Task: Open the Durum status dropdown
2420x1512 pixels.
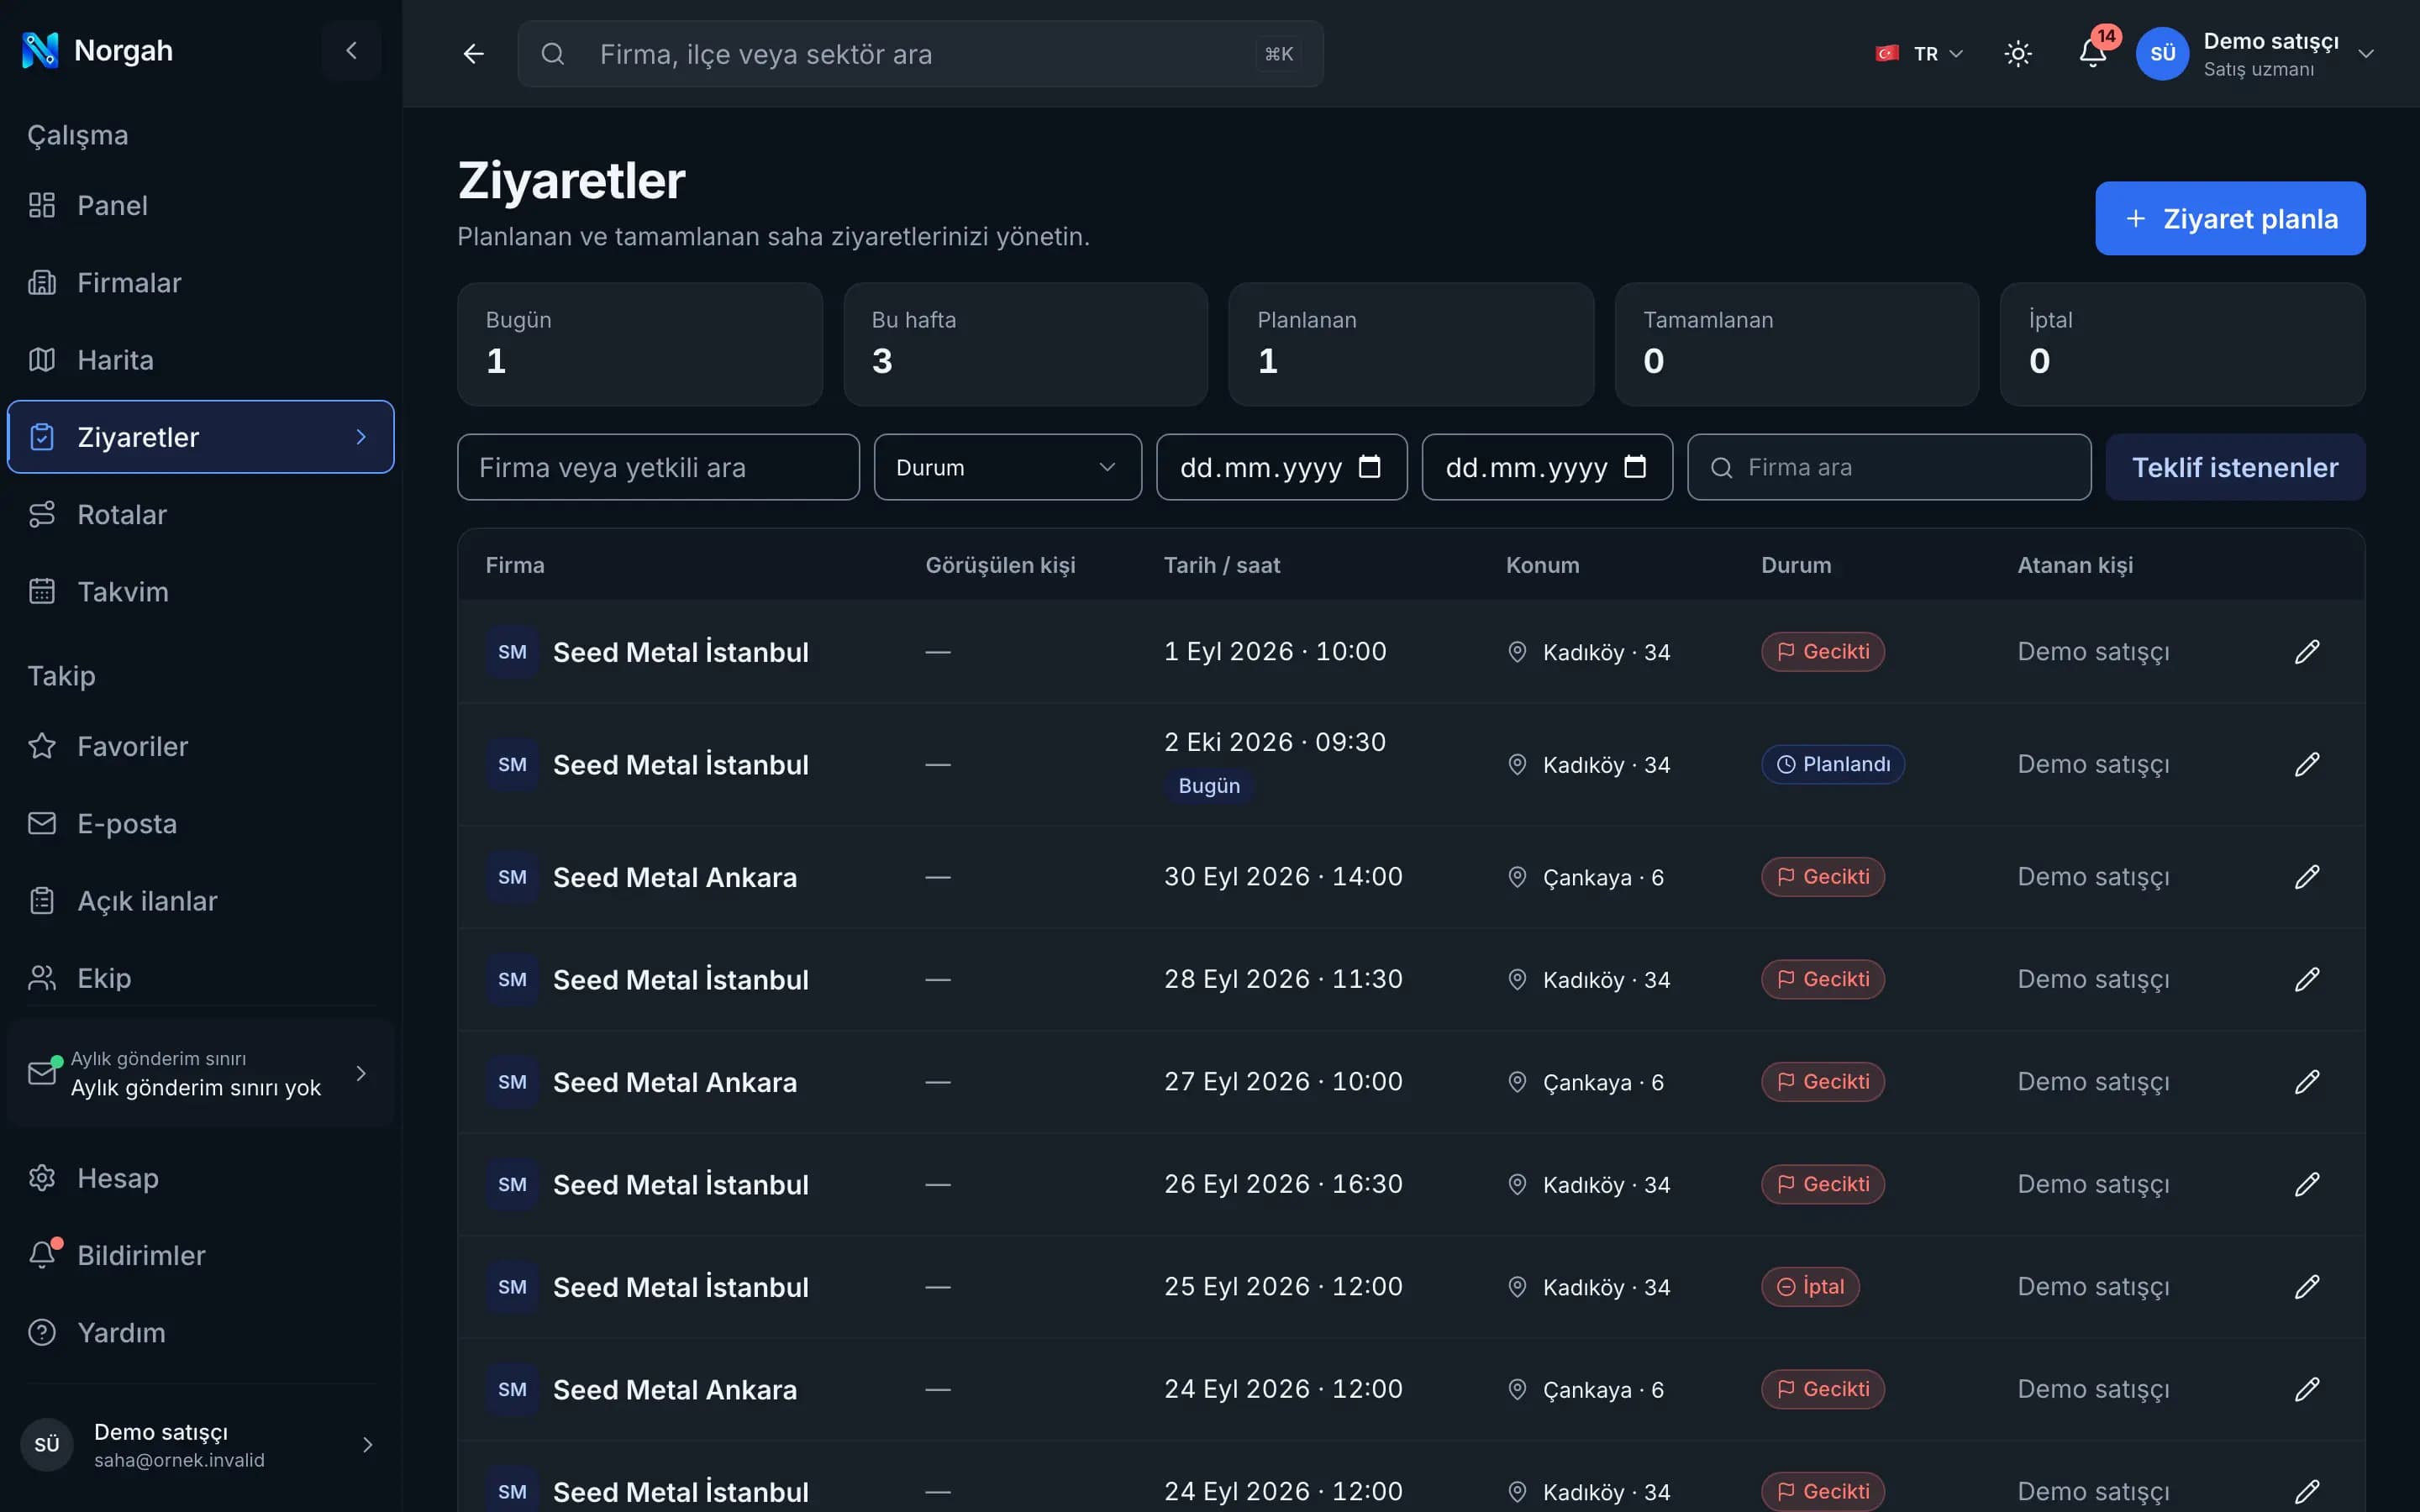Action: pos(1007,467)
